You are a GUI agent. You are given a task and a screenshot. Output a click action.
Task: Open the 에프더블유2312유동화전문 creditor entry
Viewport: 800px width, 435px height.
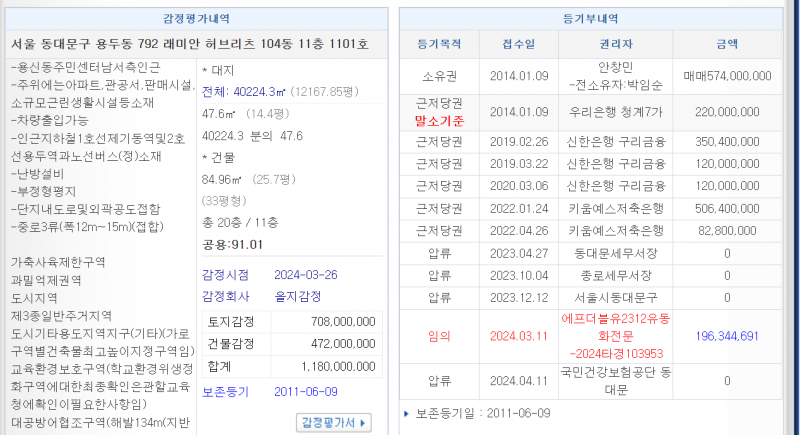click(x=616, y=337)
